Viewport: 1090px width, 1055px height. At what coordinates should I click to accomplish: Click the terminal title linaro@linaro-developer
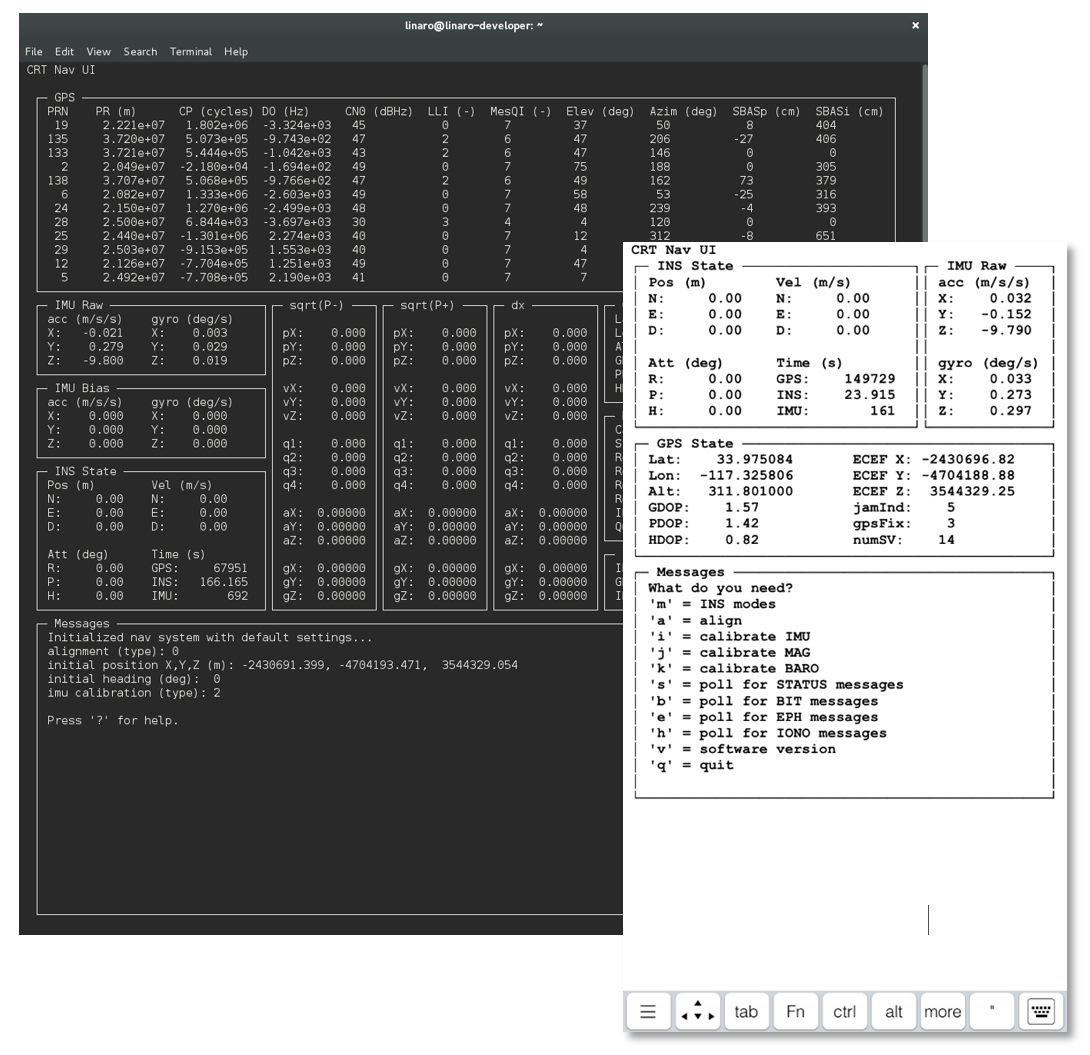pos(473,25)
